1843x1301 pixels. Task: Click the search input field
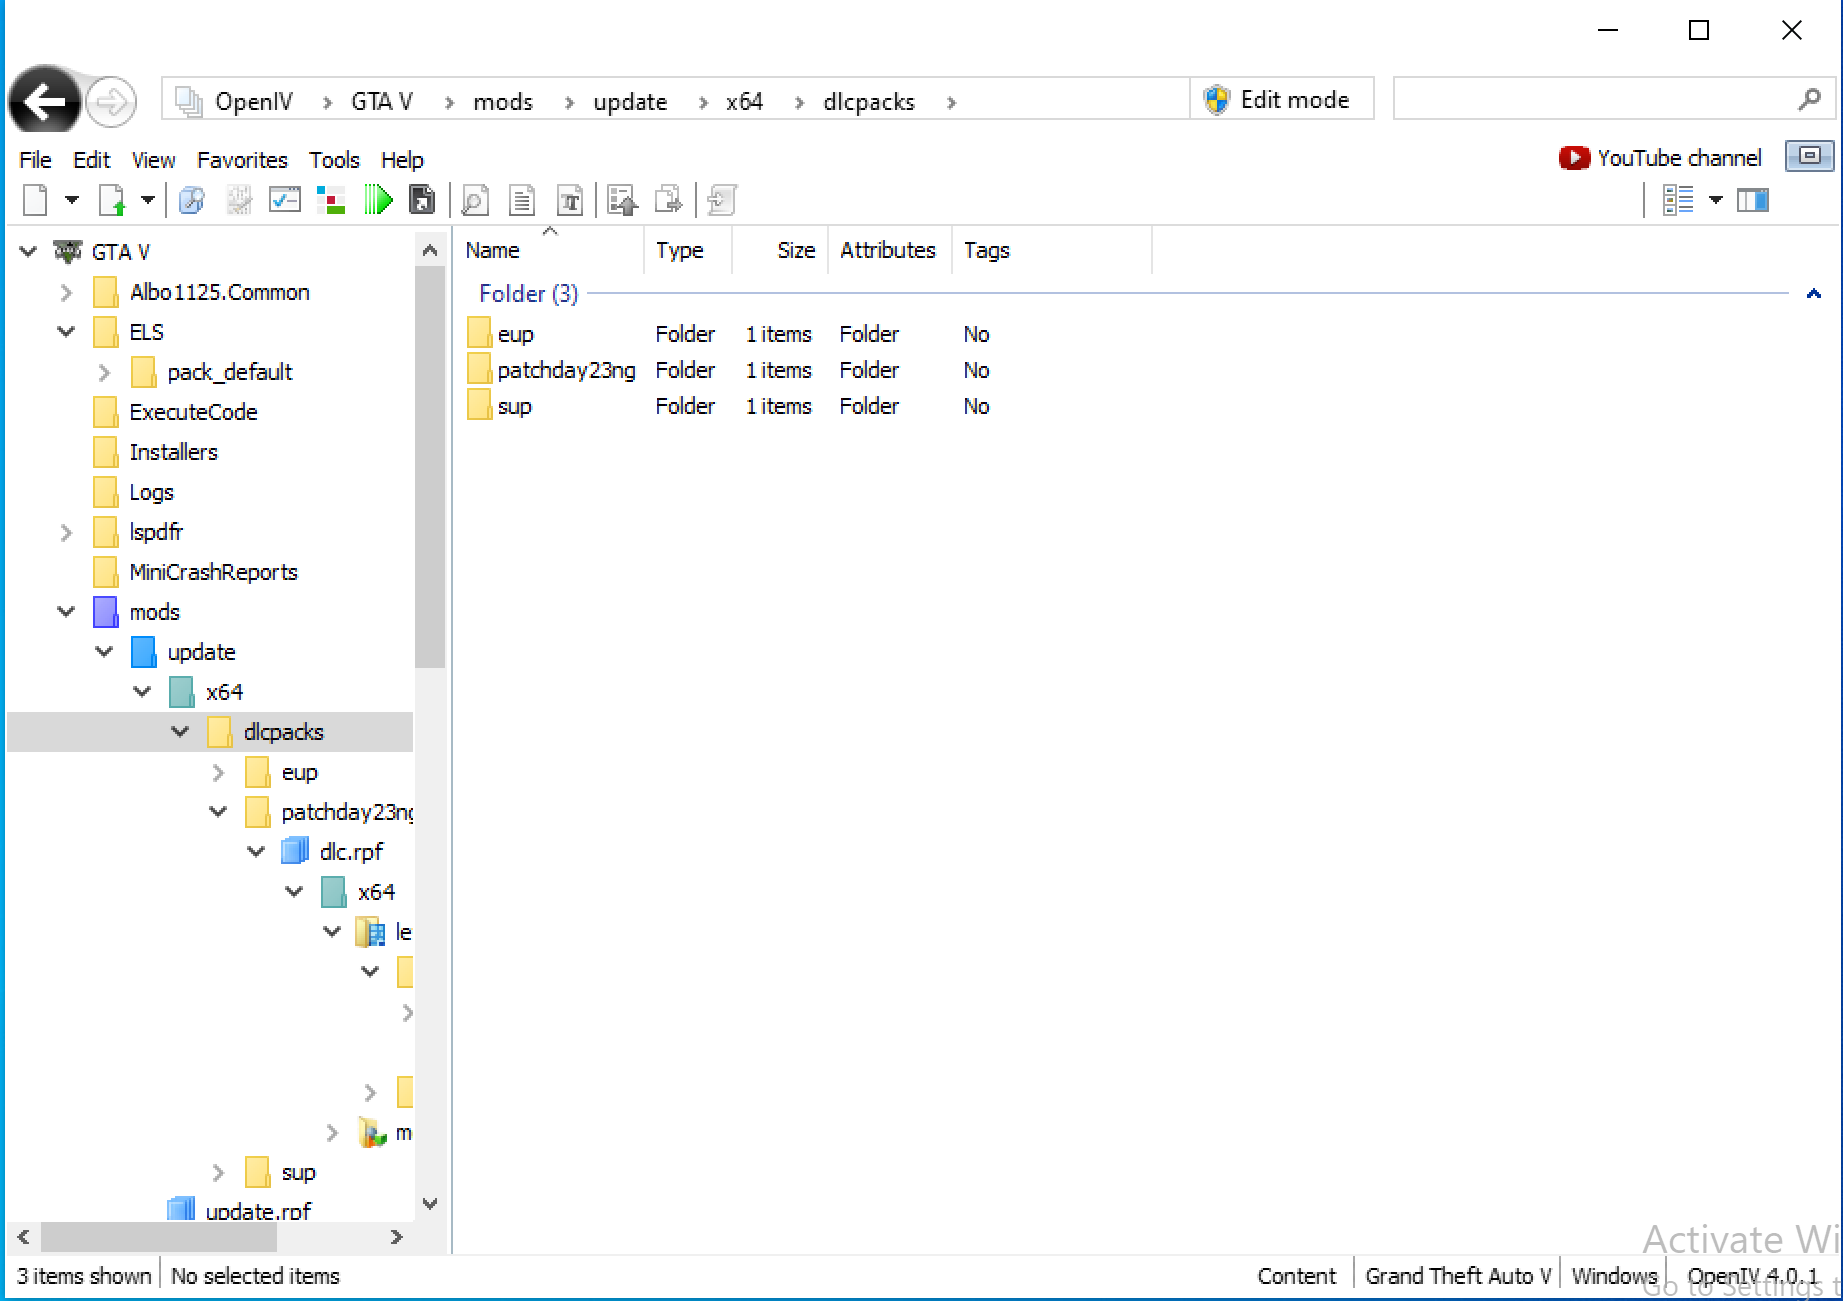click(1594, 99)
